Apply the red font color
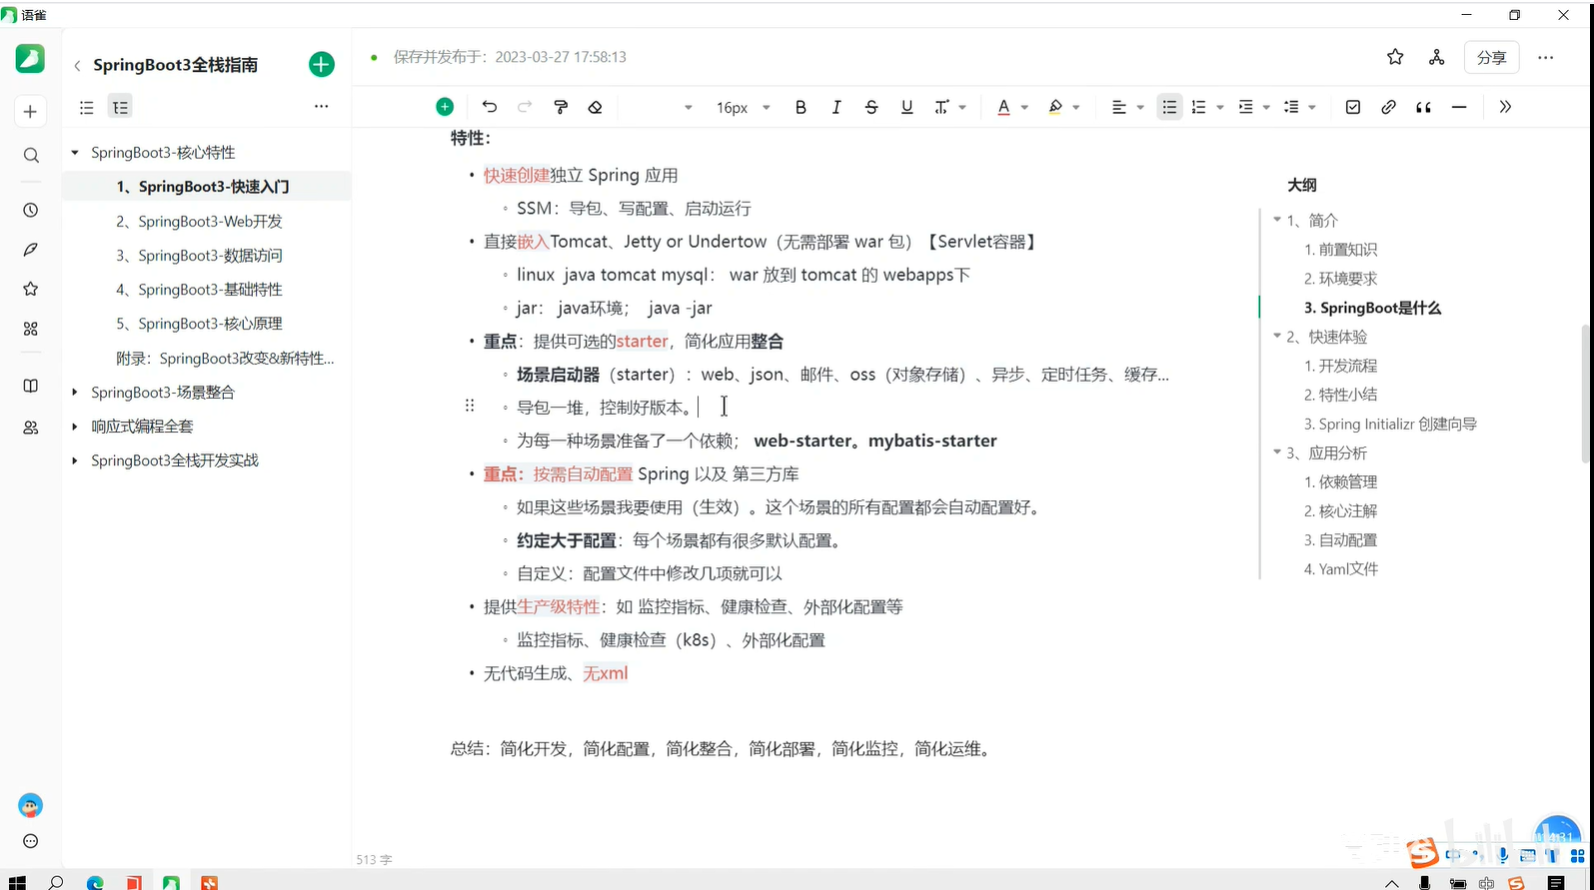1594x890 pixels. [1004, 107]
